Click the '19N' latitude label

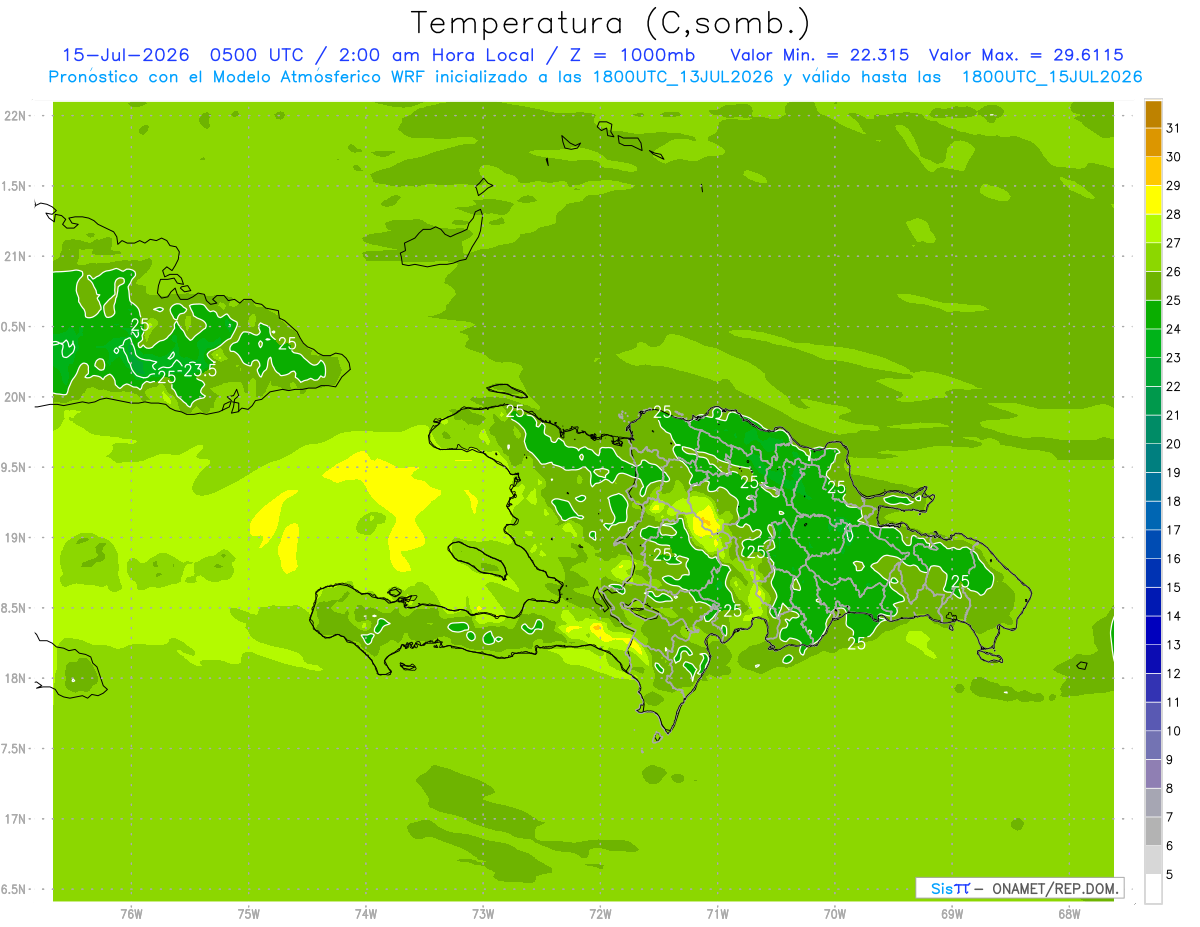click(15, 538)
